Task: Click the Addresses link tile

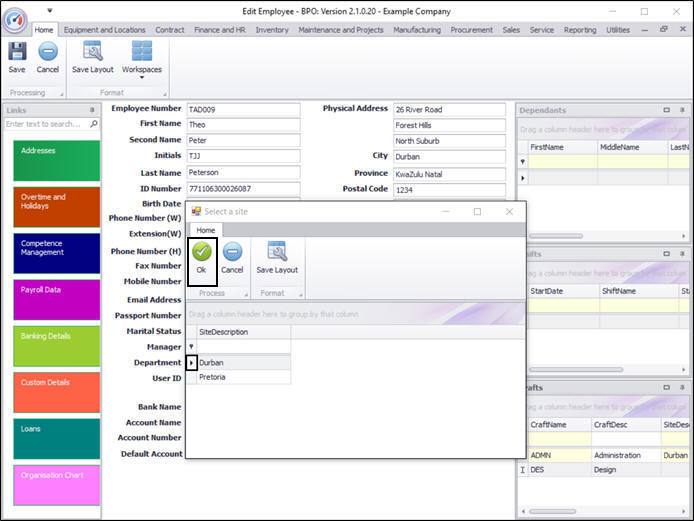Action: click(57, 161)
